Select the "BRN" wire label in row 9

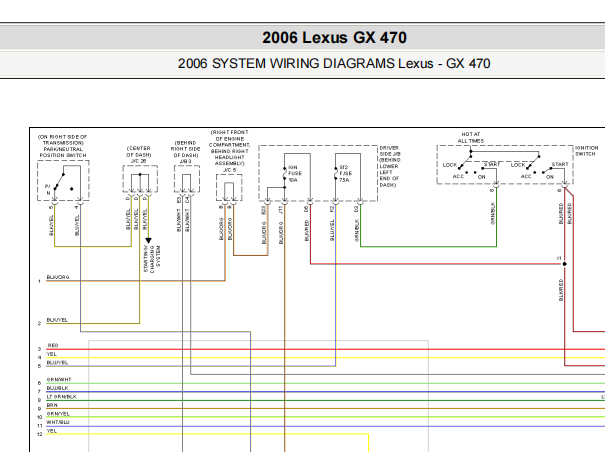click(52, 405)
